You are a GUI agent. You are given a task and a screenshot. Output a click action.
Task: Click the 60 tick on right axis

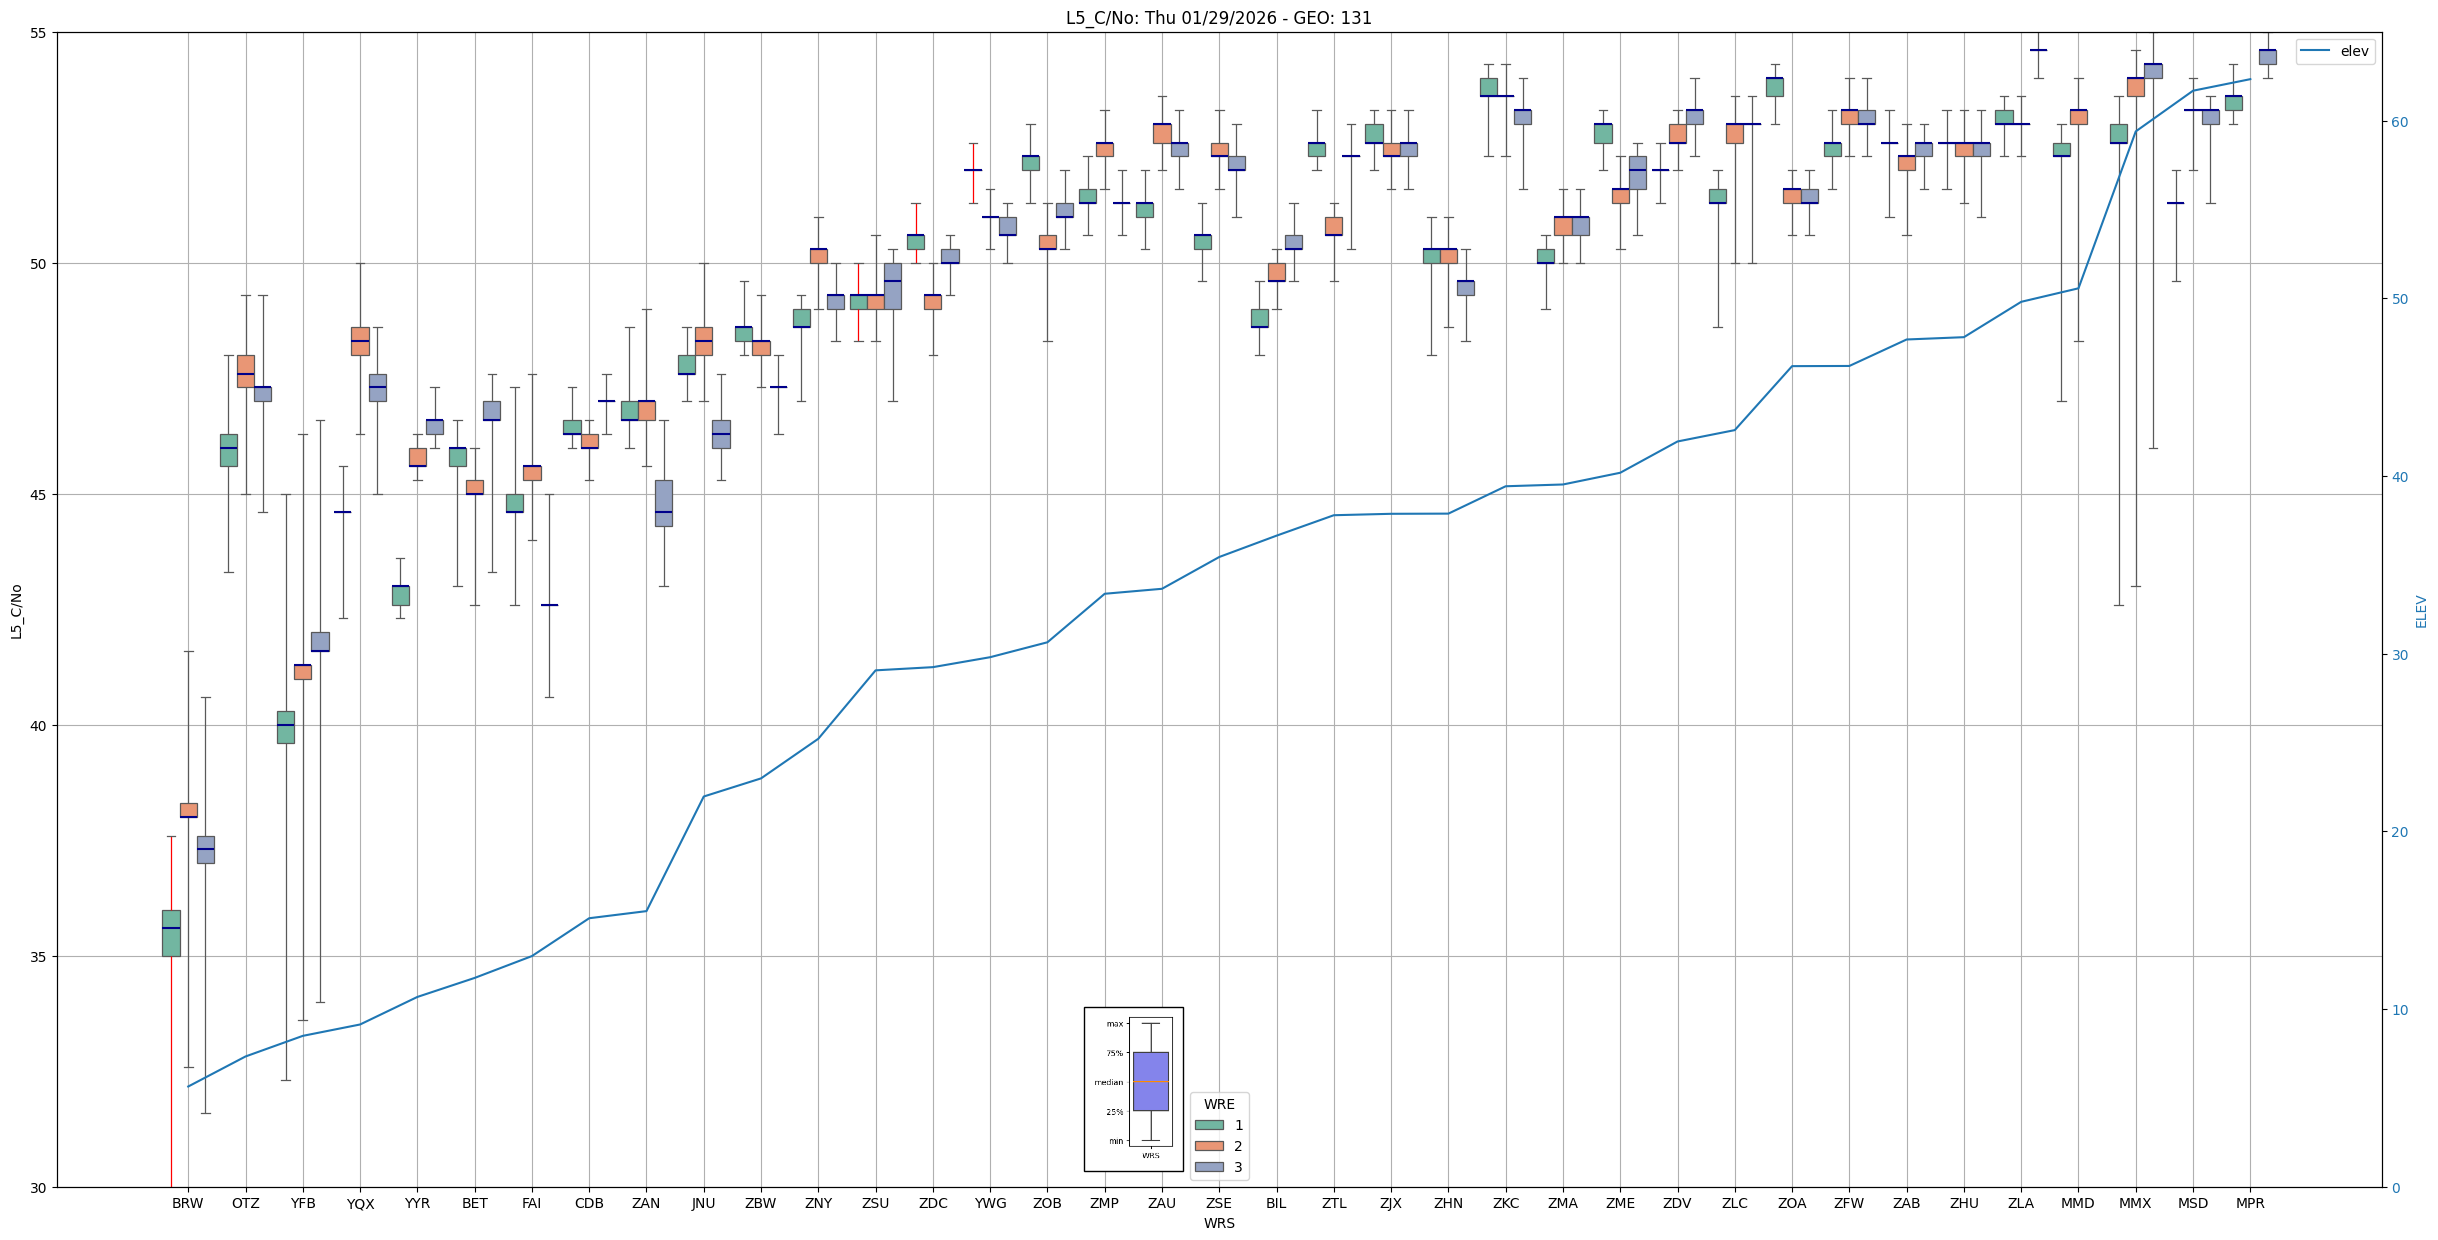pyautogui.click(x=2399, y=122)
